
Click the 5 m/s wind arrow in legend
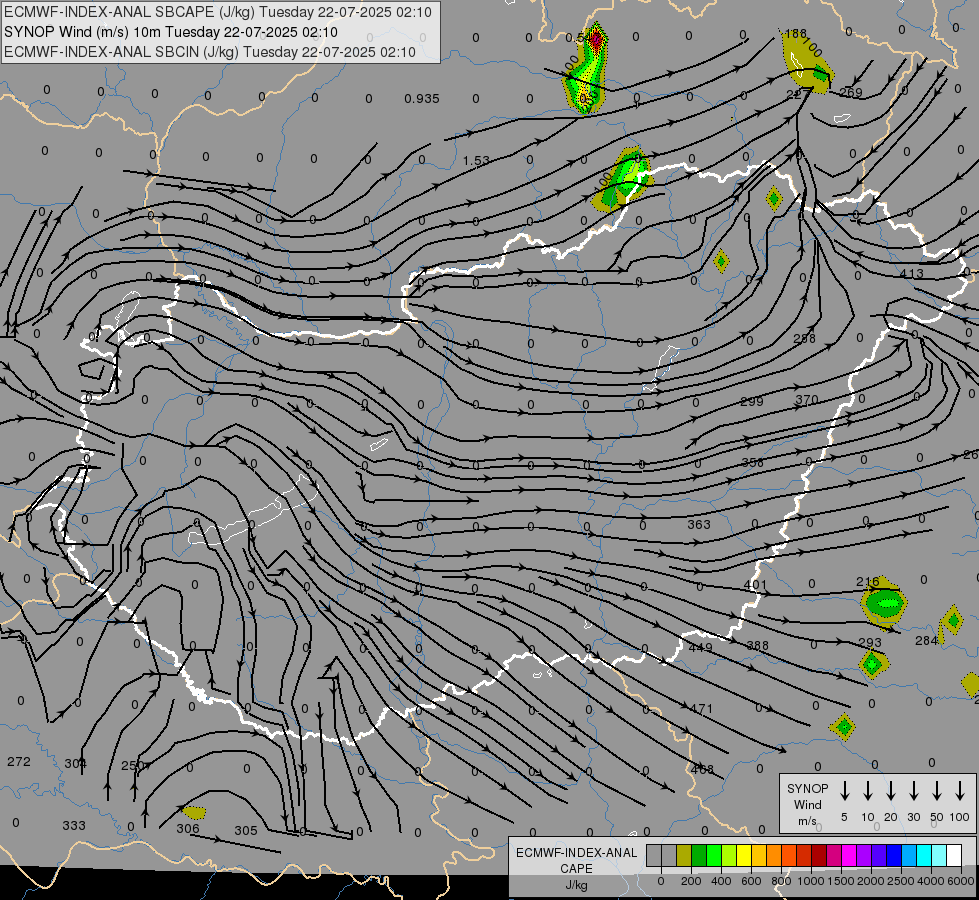[844, 791]
